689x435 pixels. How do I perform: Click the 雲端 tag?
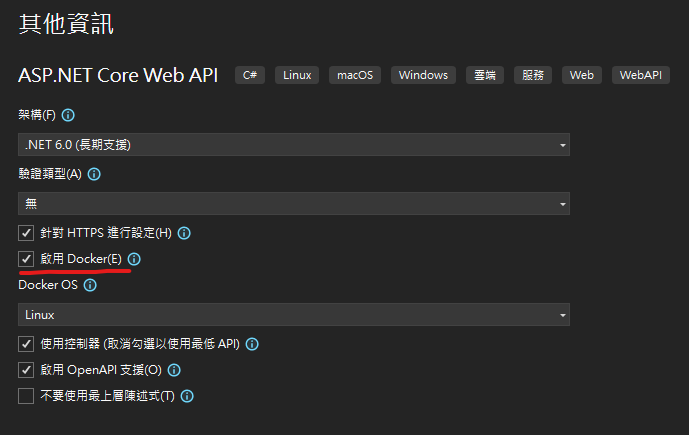(x=485, y=75)
